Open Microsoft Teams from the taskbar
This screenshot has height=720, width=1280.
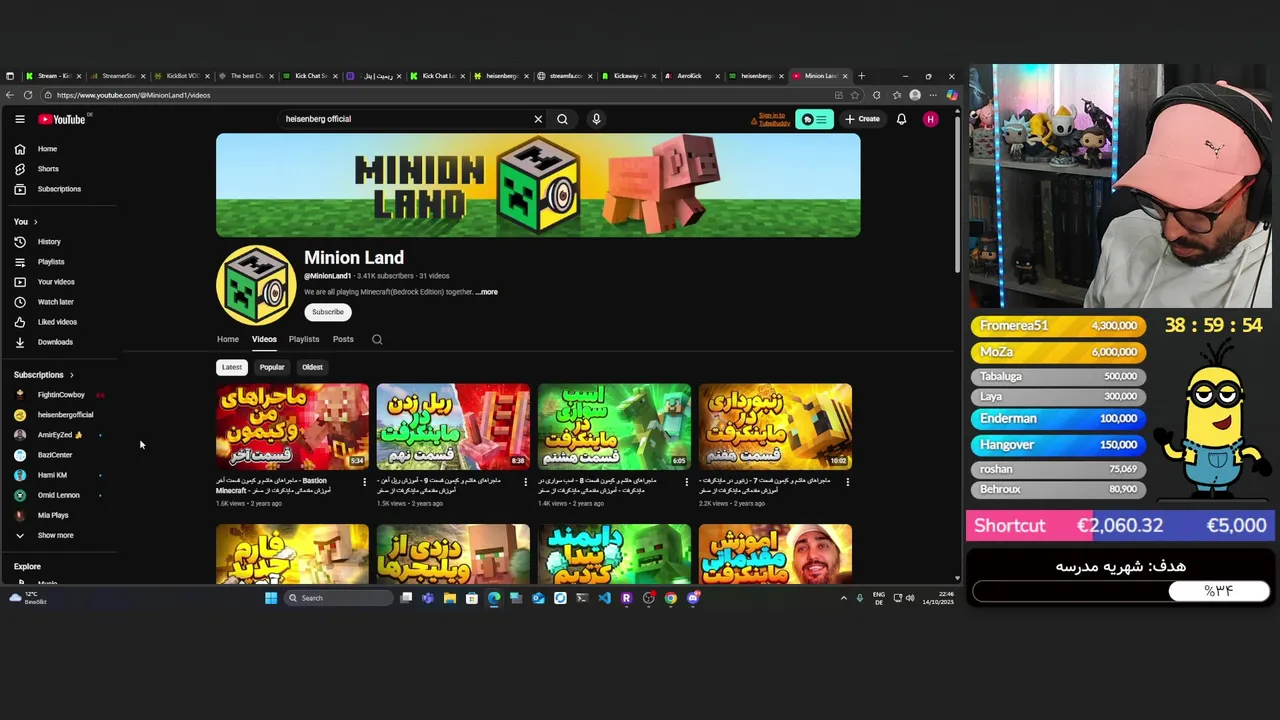[x=428, y=598]
